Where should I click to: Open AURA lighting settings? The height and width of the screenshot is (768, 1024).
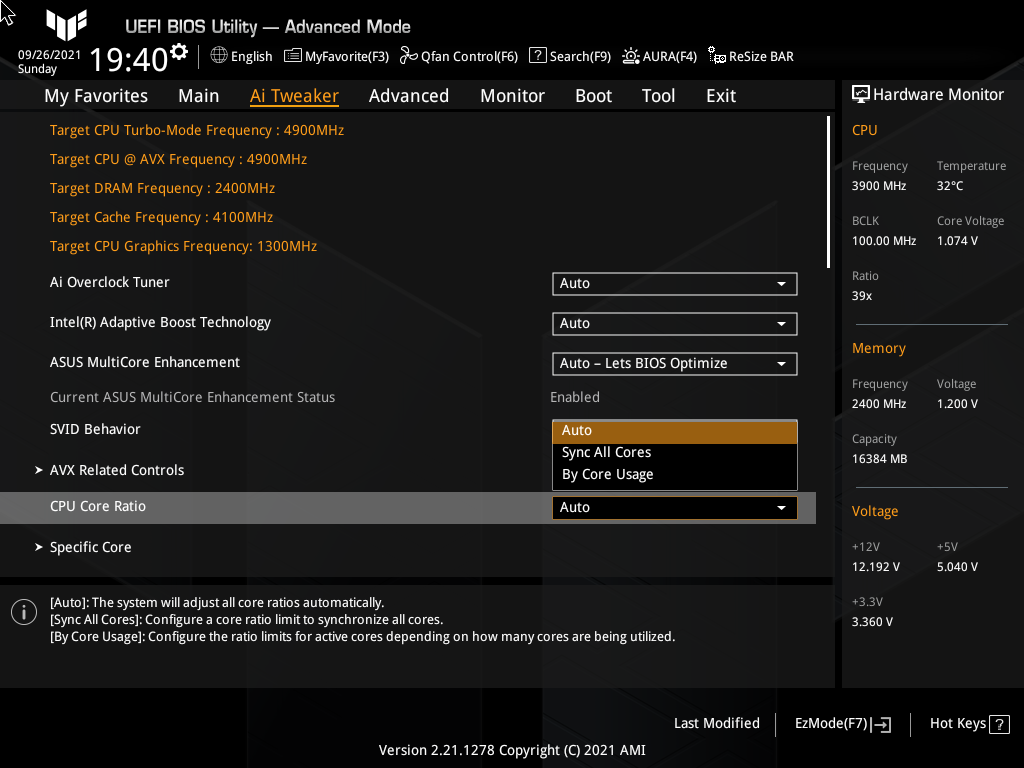coord(659,56)
